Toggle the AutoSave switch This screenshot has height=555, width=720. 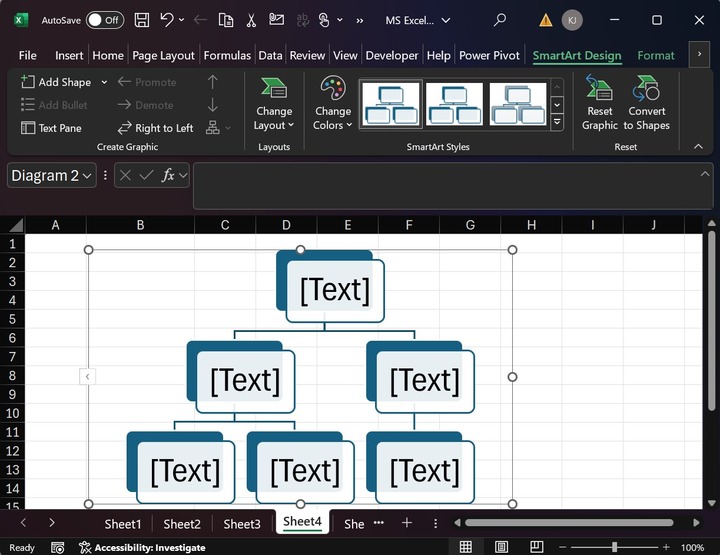[x=104, y=19]
